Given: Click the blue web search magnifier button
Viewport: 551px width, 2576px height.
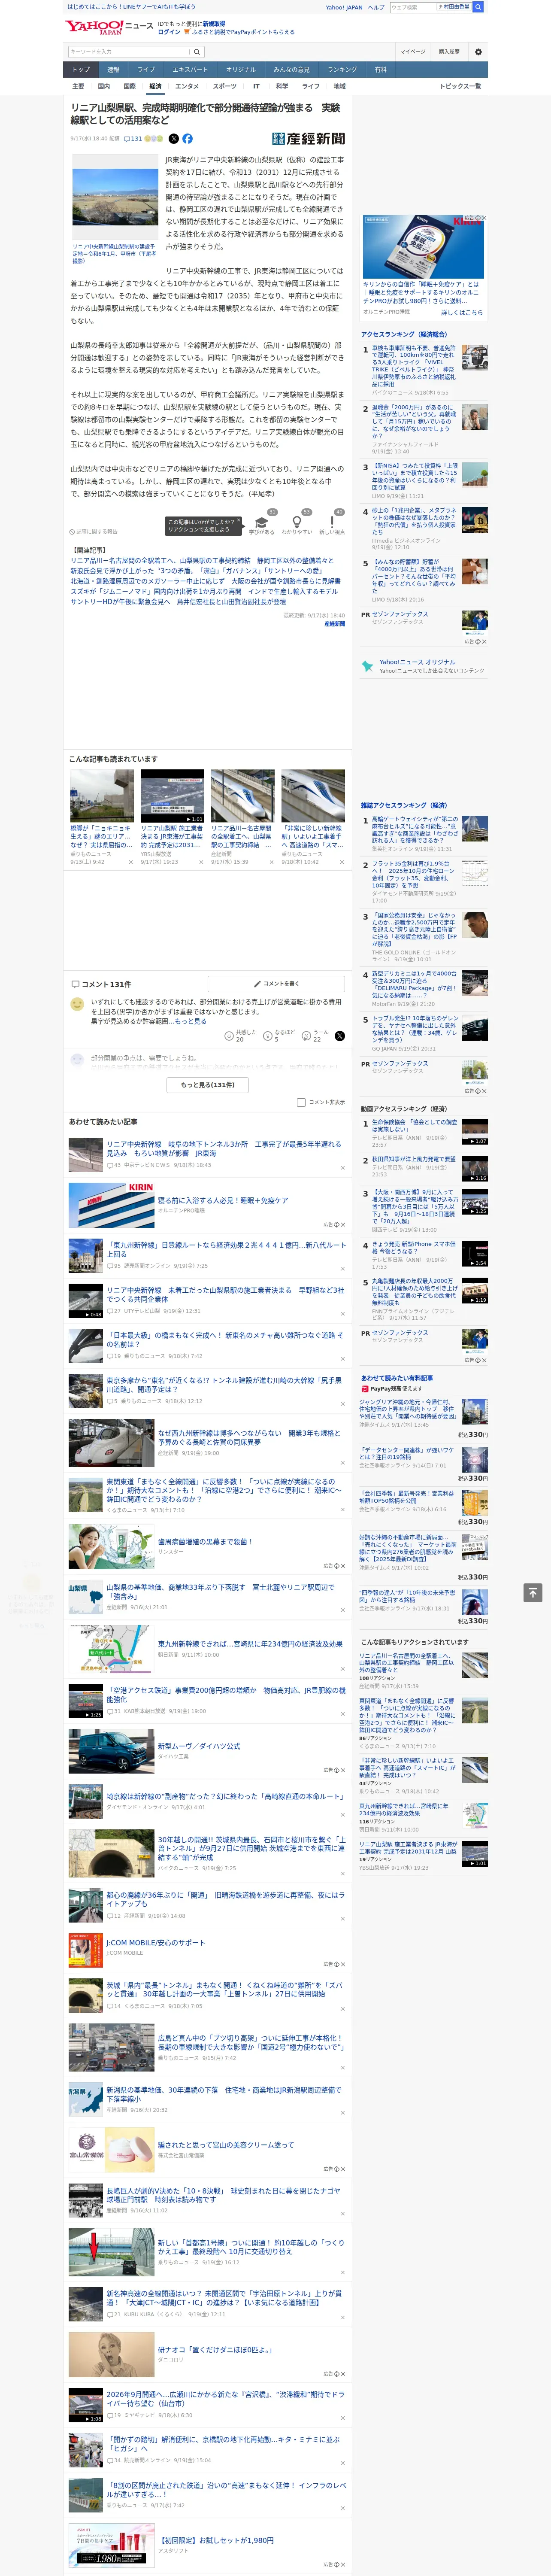Looking at the screenshot, I should click(x=478, y=7).
